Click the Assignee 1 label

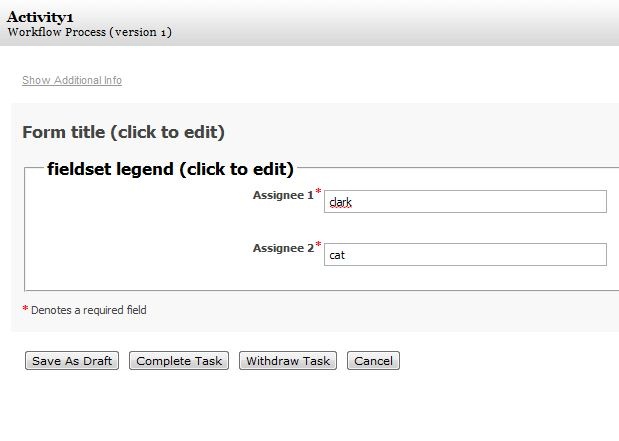(283, 195)
